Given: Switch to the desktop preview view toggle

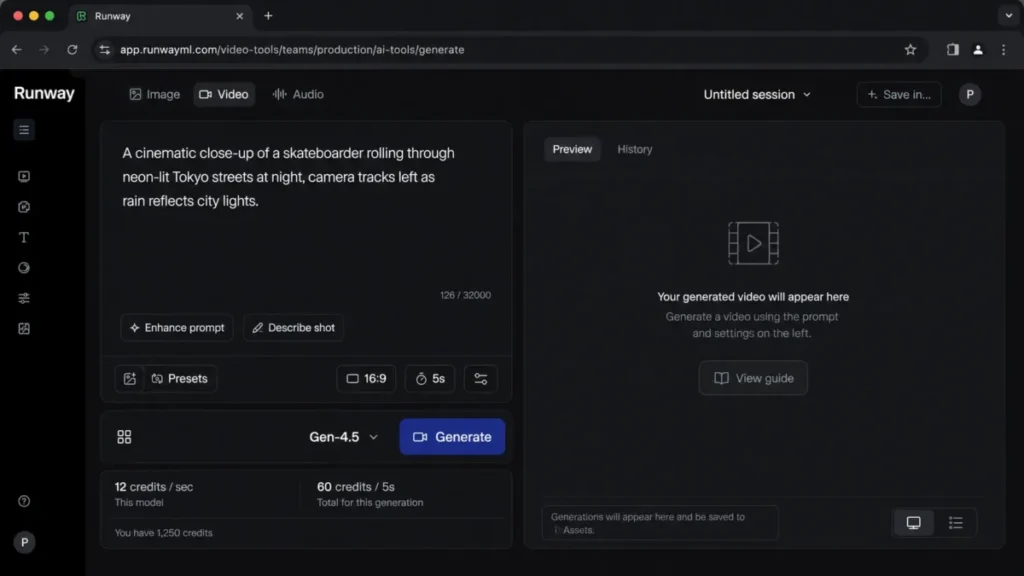Looking at the screenshot, I should [x=914, y=522].
